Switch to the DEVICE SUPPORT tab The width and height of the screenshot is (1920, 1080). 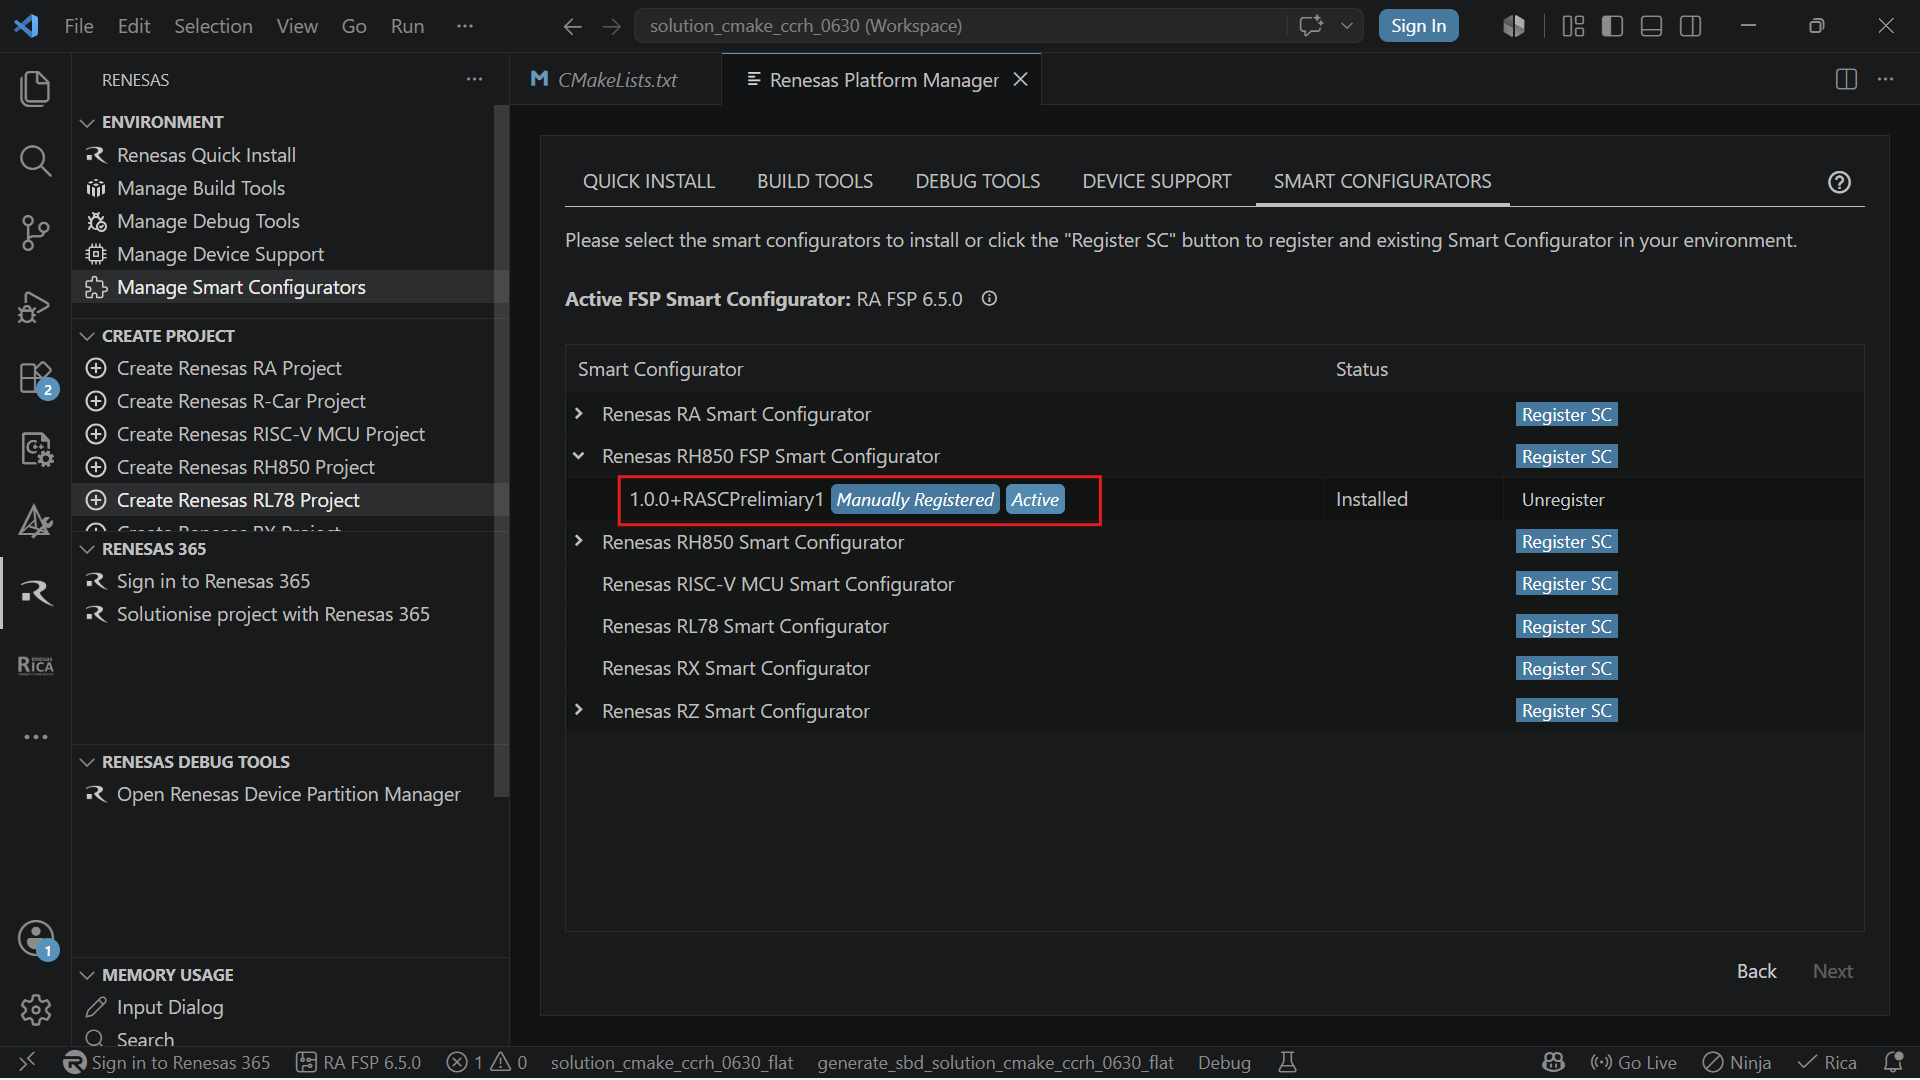(1157, 181)
